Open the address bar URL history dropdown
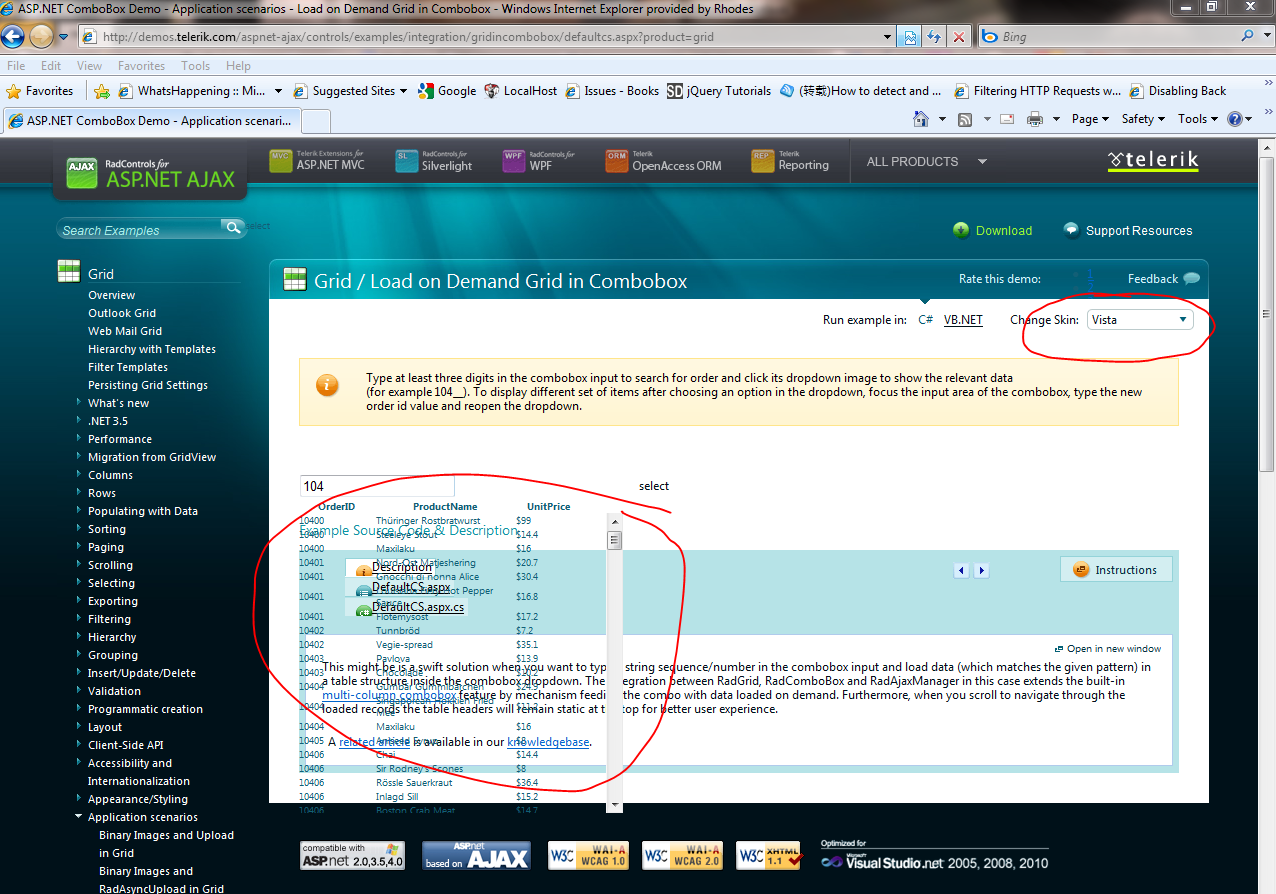 pos(887,37)
